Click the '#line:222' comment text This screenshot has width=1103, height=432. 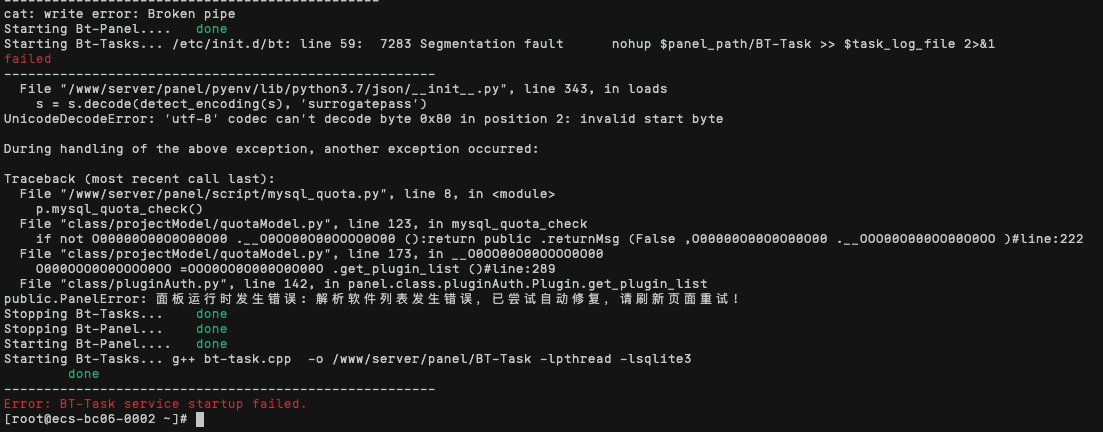1047,239
